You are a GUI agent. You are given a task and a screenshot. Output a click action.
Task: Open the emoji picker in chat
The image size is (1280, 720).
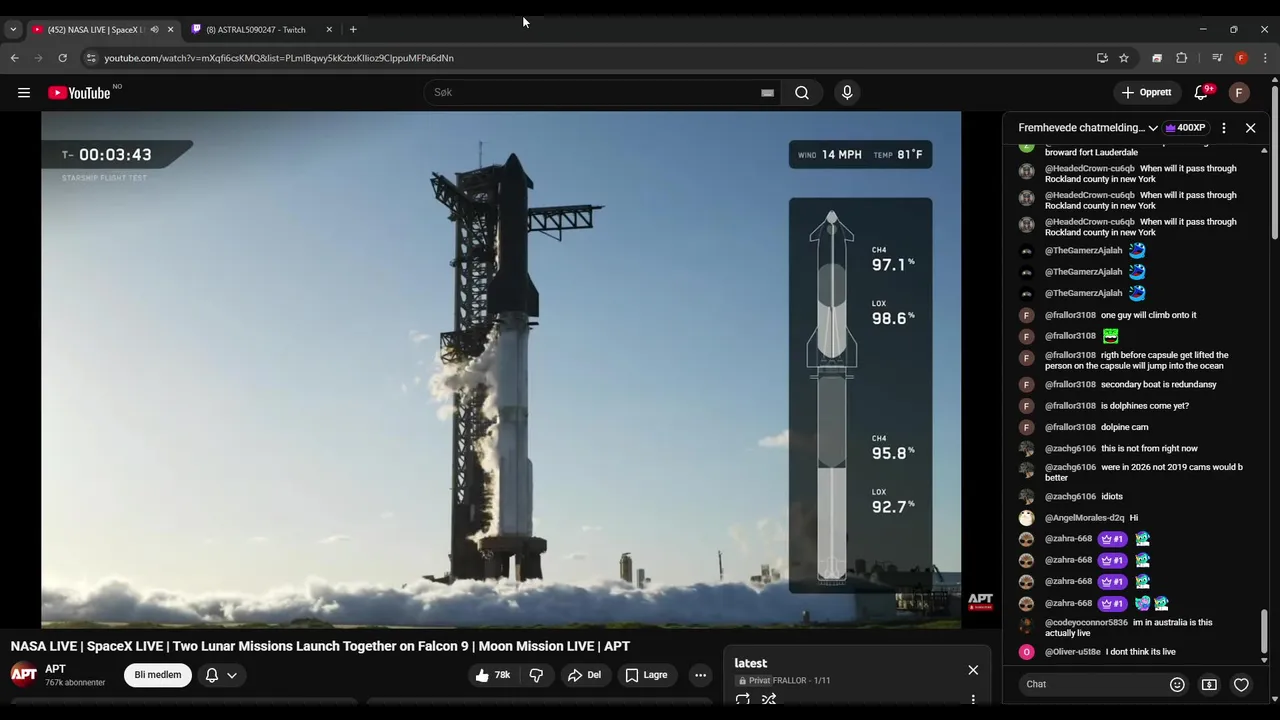point(1177,684)
